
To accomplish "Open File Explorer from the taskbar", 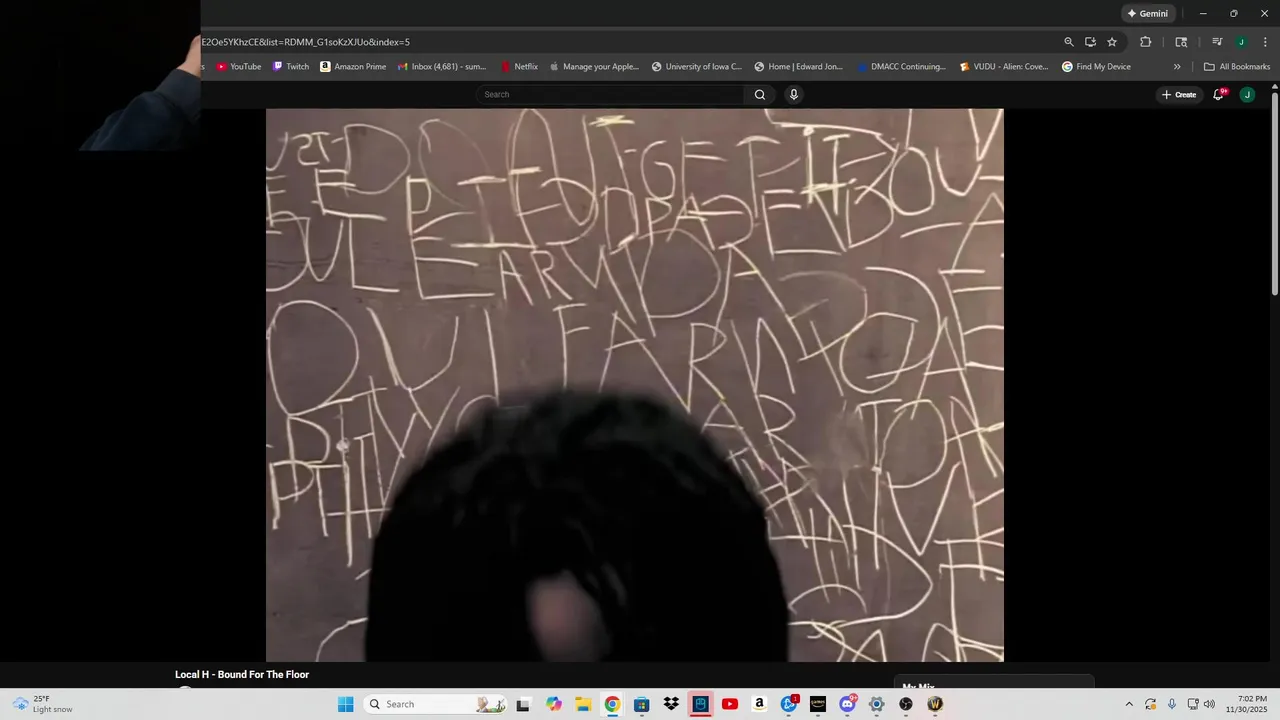I will (583, 704).
